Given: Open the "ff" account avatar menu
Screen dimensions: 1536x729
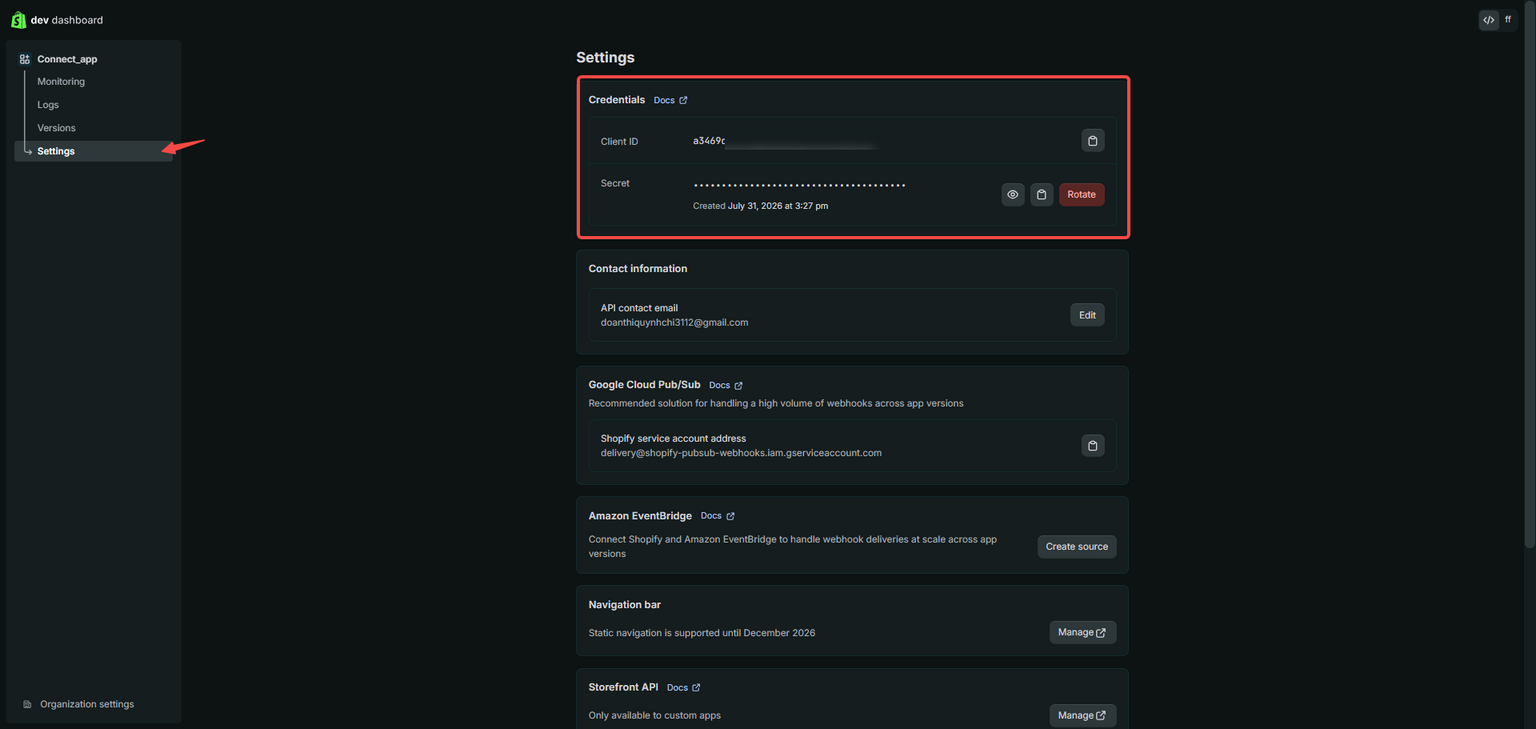Looking at the screenshot, I should [x=1508, y=20].
